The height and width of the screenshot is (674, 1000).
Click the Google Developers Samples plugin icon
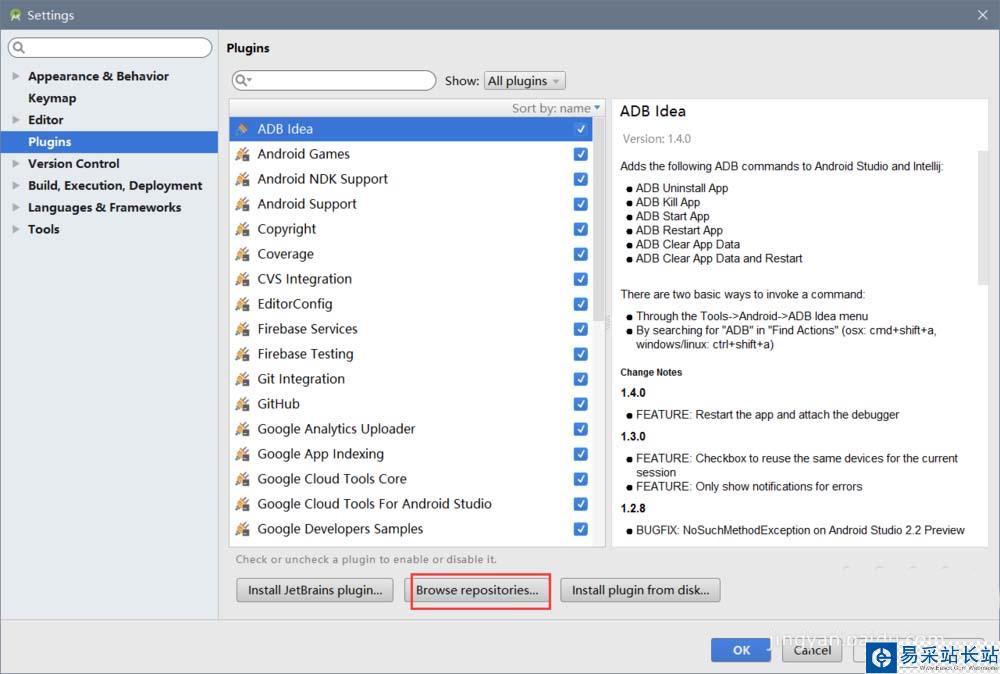coord(242,529)
